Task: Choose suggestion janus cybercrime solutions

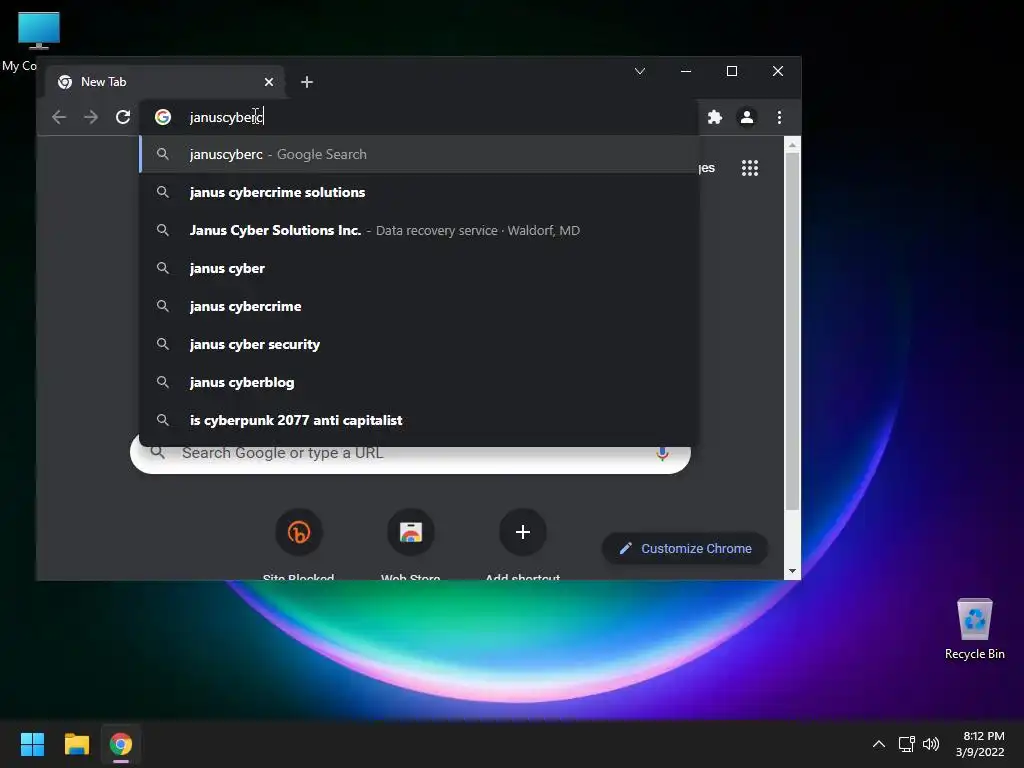Action: 419,192
